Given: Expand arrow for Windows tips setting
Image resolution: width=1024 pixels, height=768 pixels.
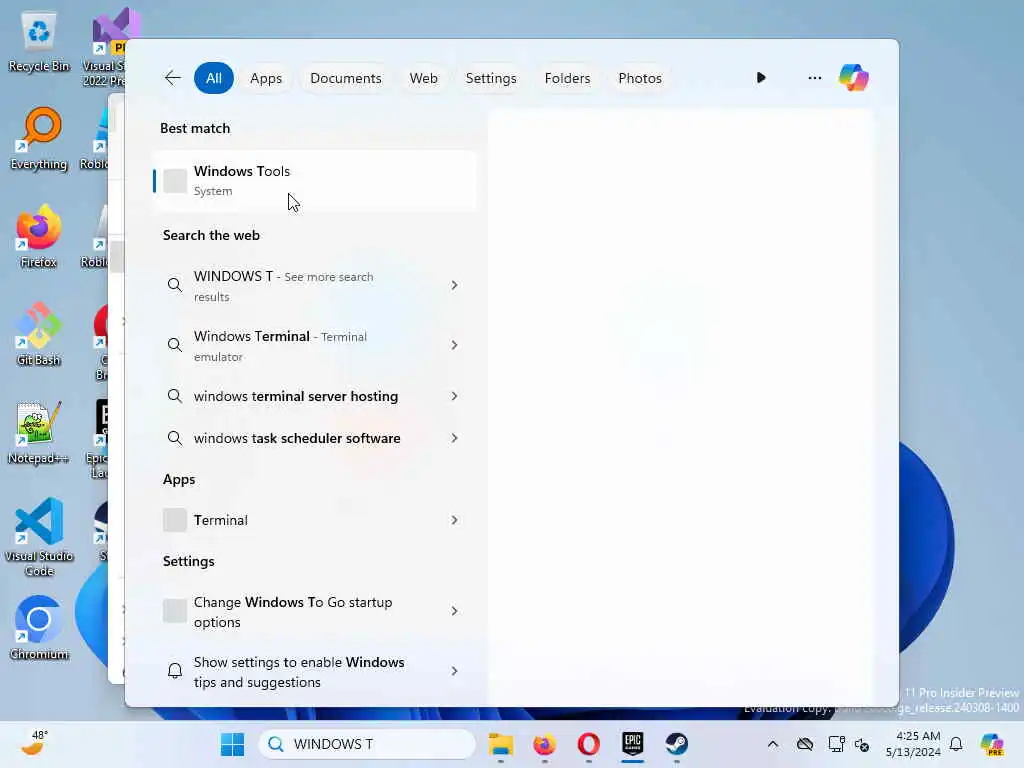Looking at the screenshot, I should pos(455,671).
